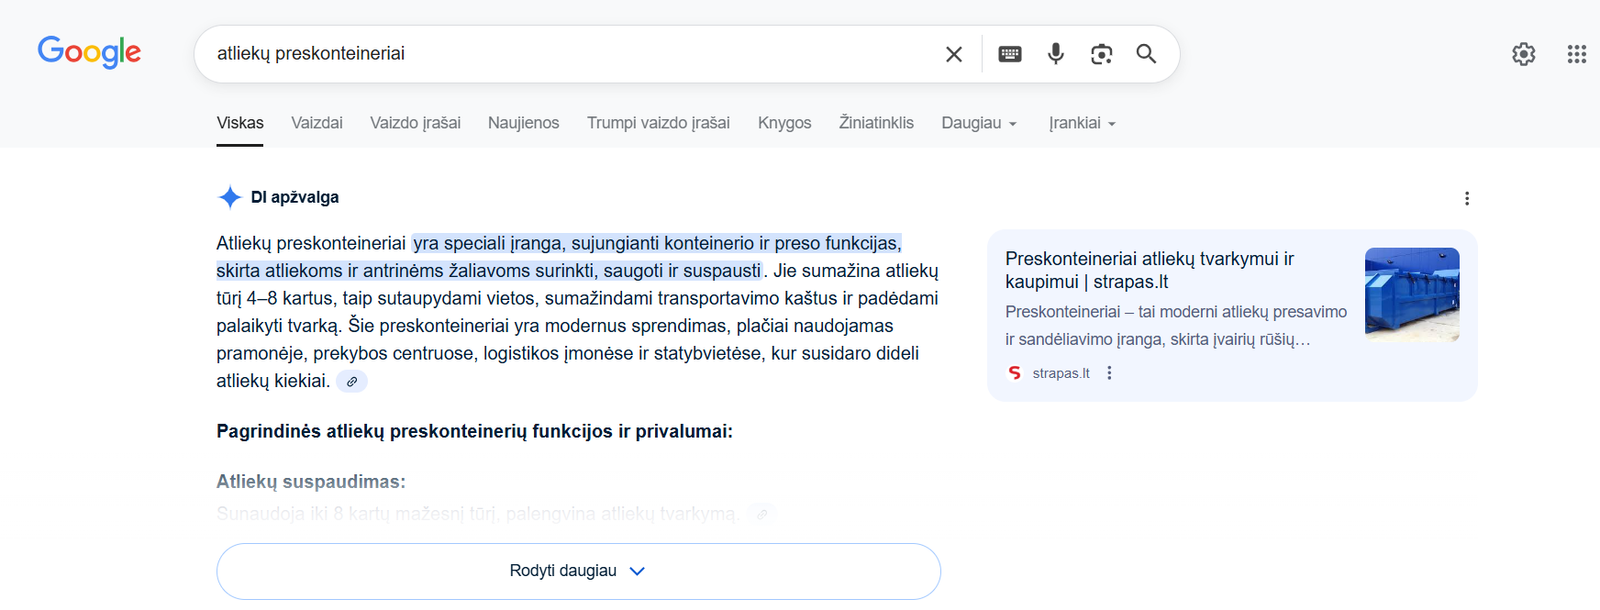This screenshot has height=610, width=1600.
Task: Clear the search box with X icon
Action: pyautogui.click(x=954, y=54)
